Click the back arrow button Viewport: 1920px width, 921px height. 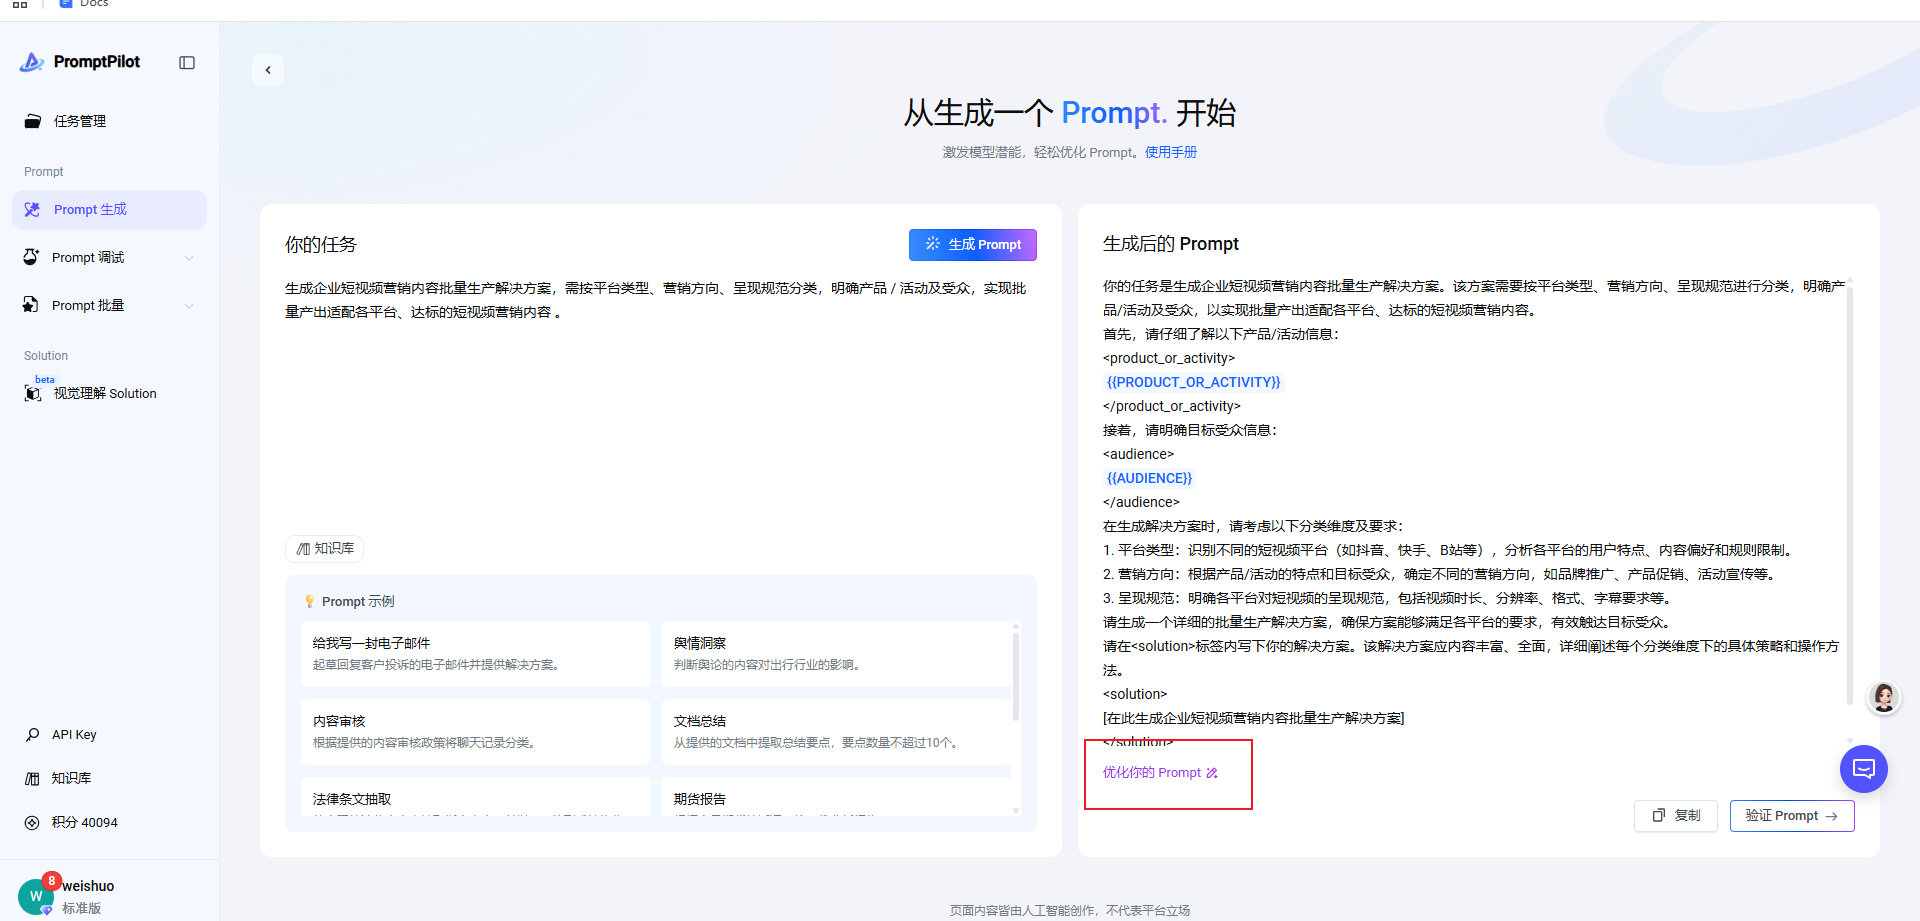click(x=268, y=70)
